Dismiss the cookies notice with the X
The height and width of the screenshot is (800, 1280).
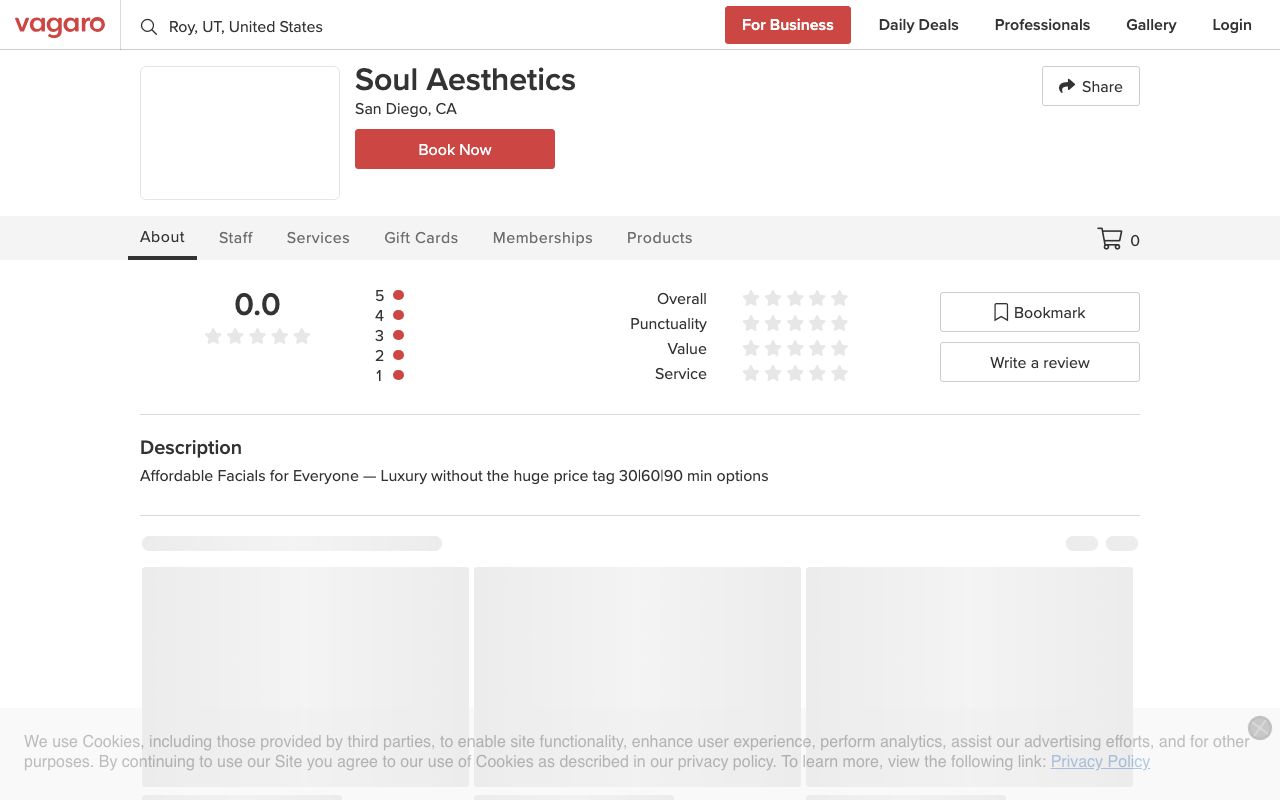[x=1259, y=728]
